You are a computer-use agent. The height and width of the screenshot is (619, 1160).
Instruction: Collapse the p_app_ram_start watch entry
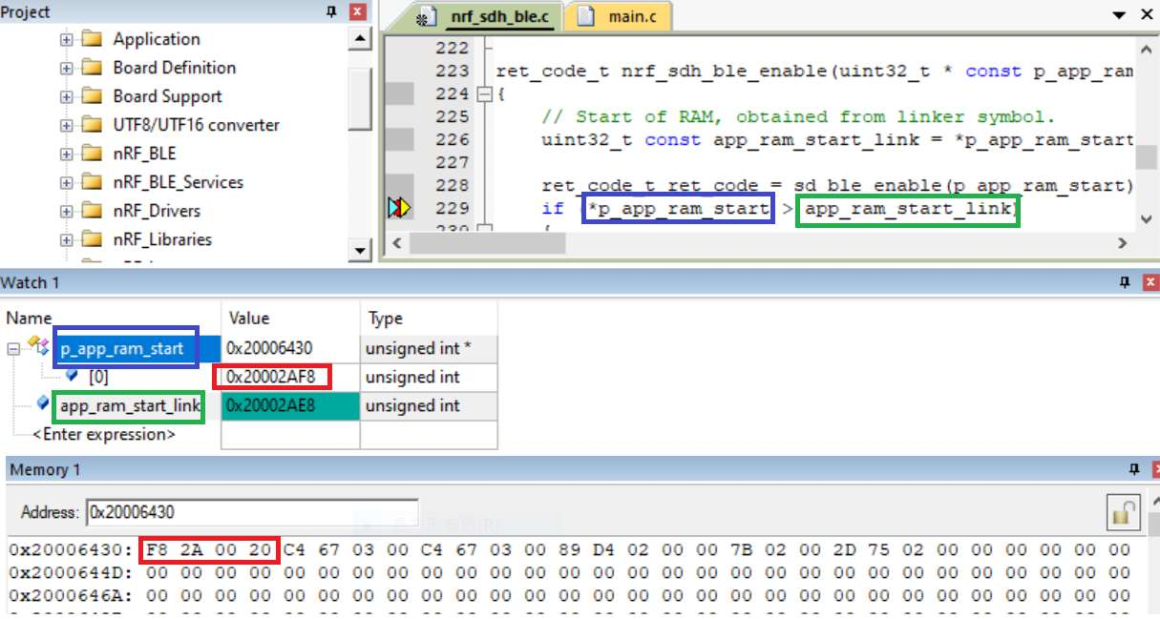14,349
